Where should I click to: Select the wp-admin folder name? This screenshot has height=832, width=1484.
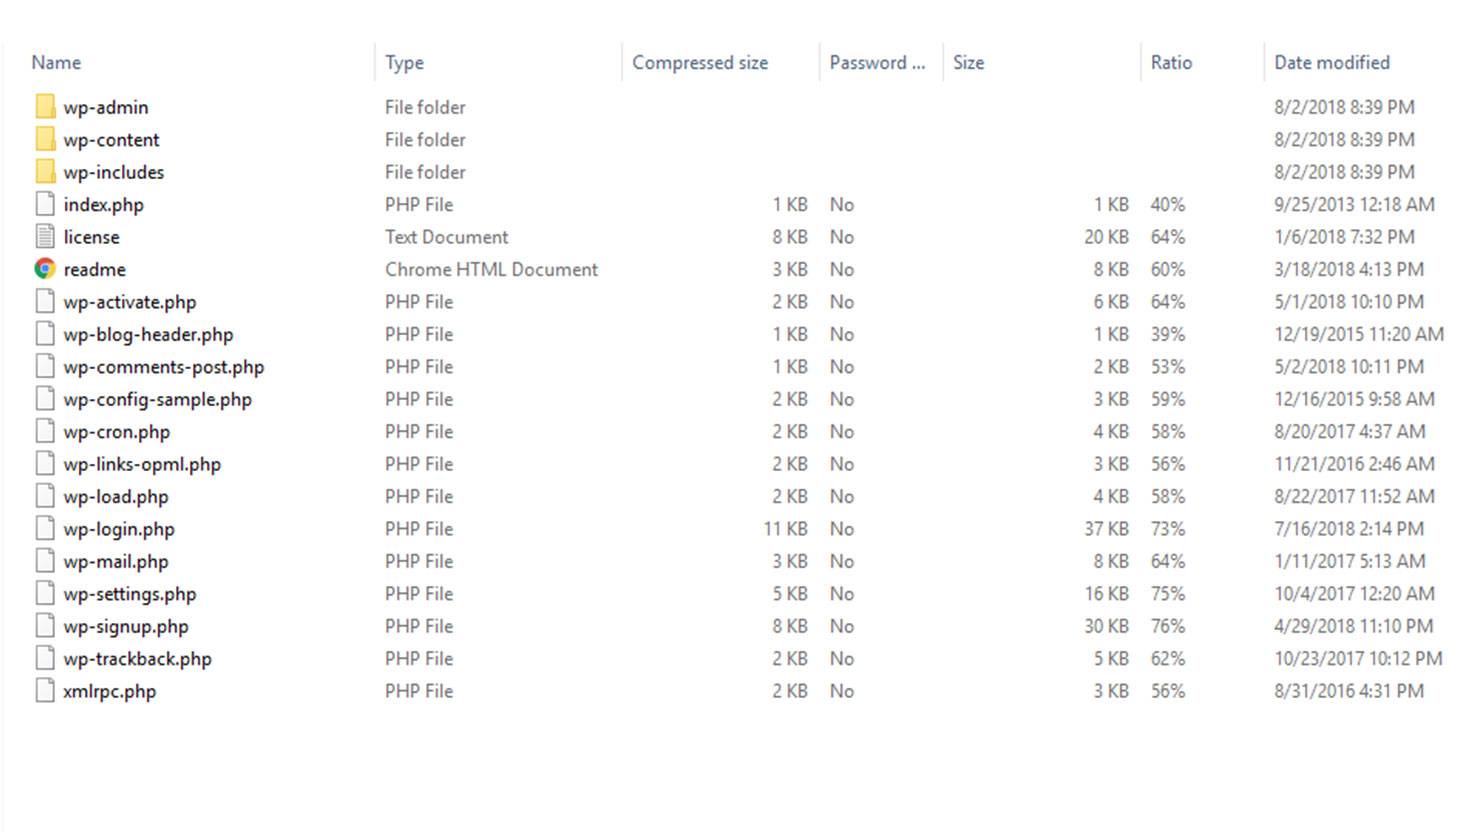[106, 107]
